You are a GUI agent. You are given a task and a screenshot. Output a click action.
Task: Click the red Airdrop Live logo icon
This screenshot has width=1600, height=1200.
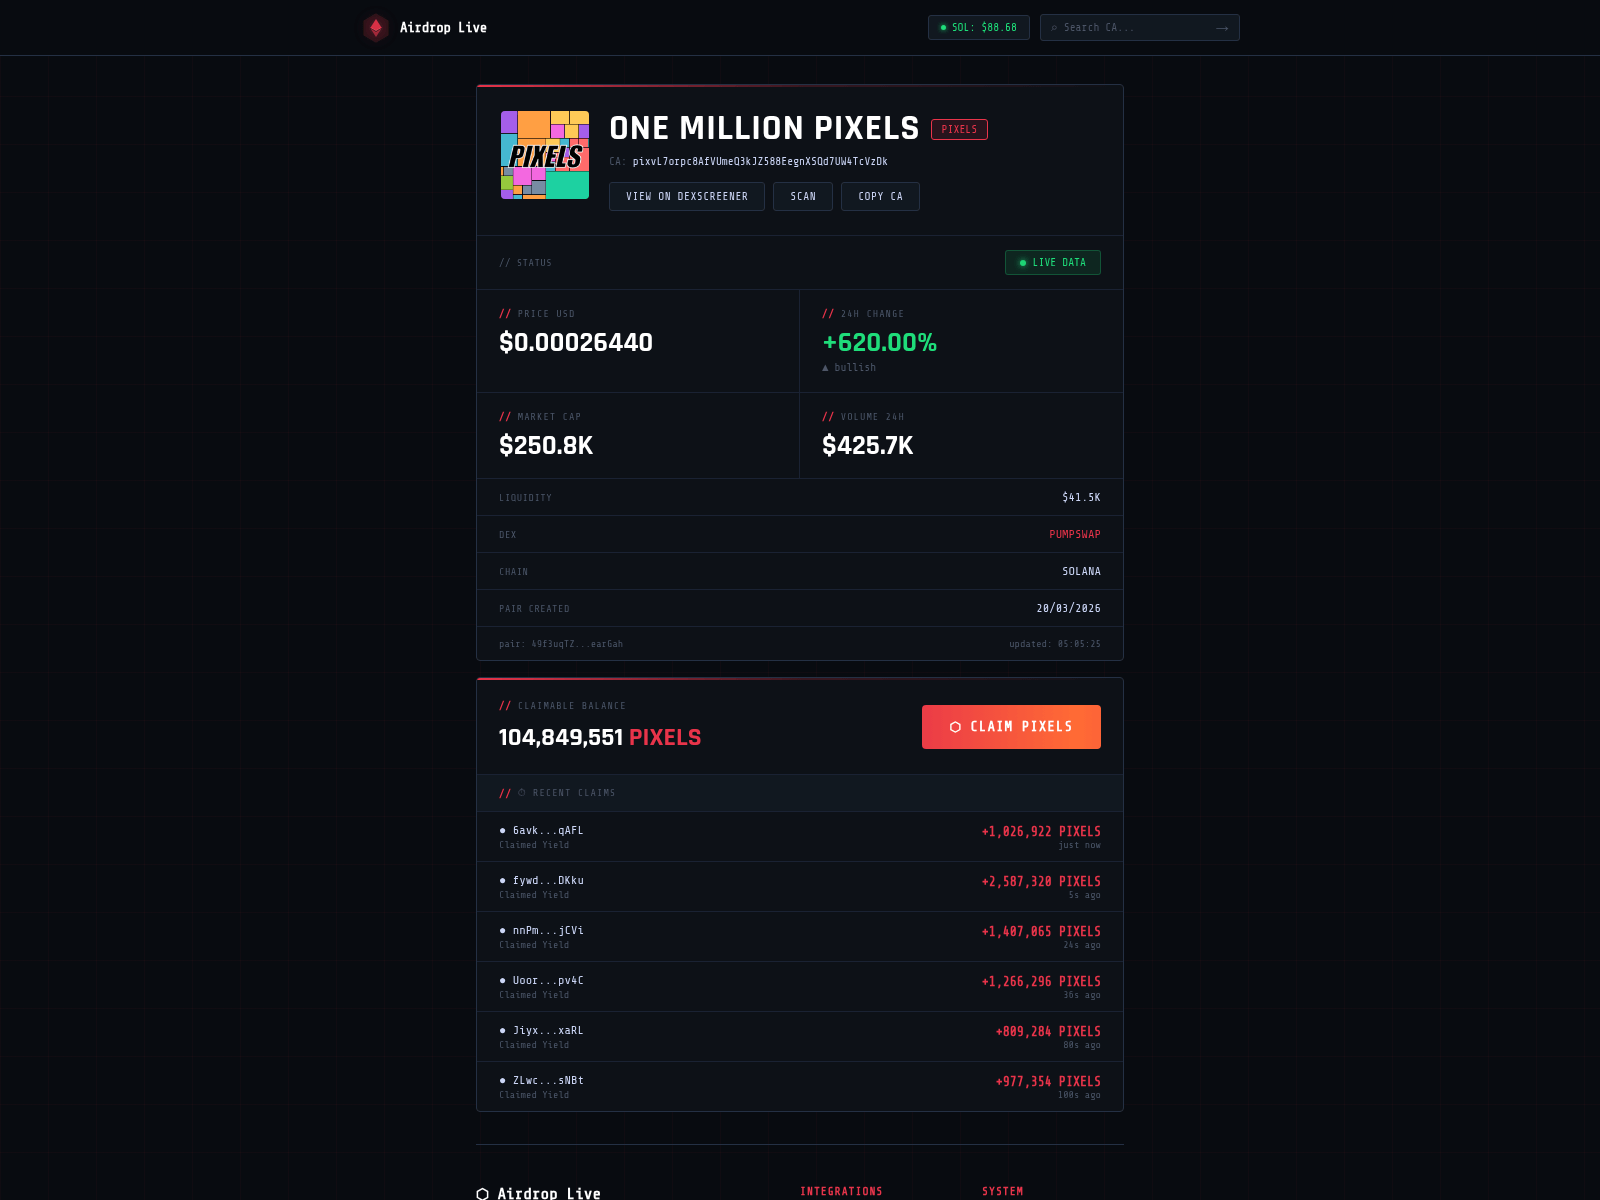[376, 28]
